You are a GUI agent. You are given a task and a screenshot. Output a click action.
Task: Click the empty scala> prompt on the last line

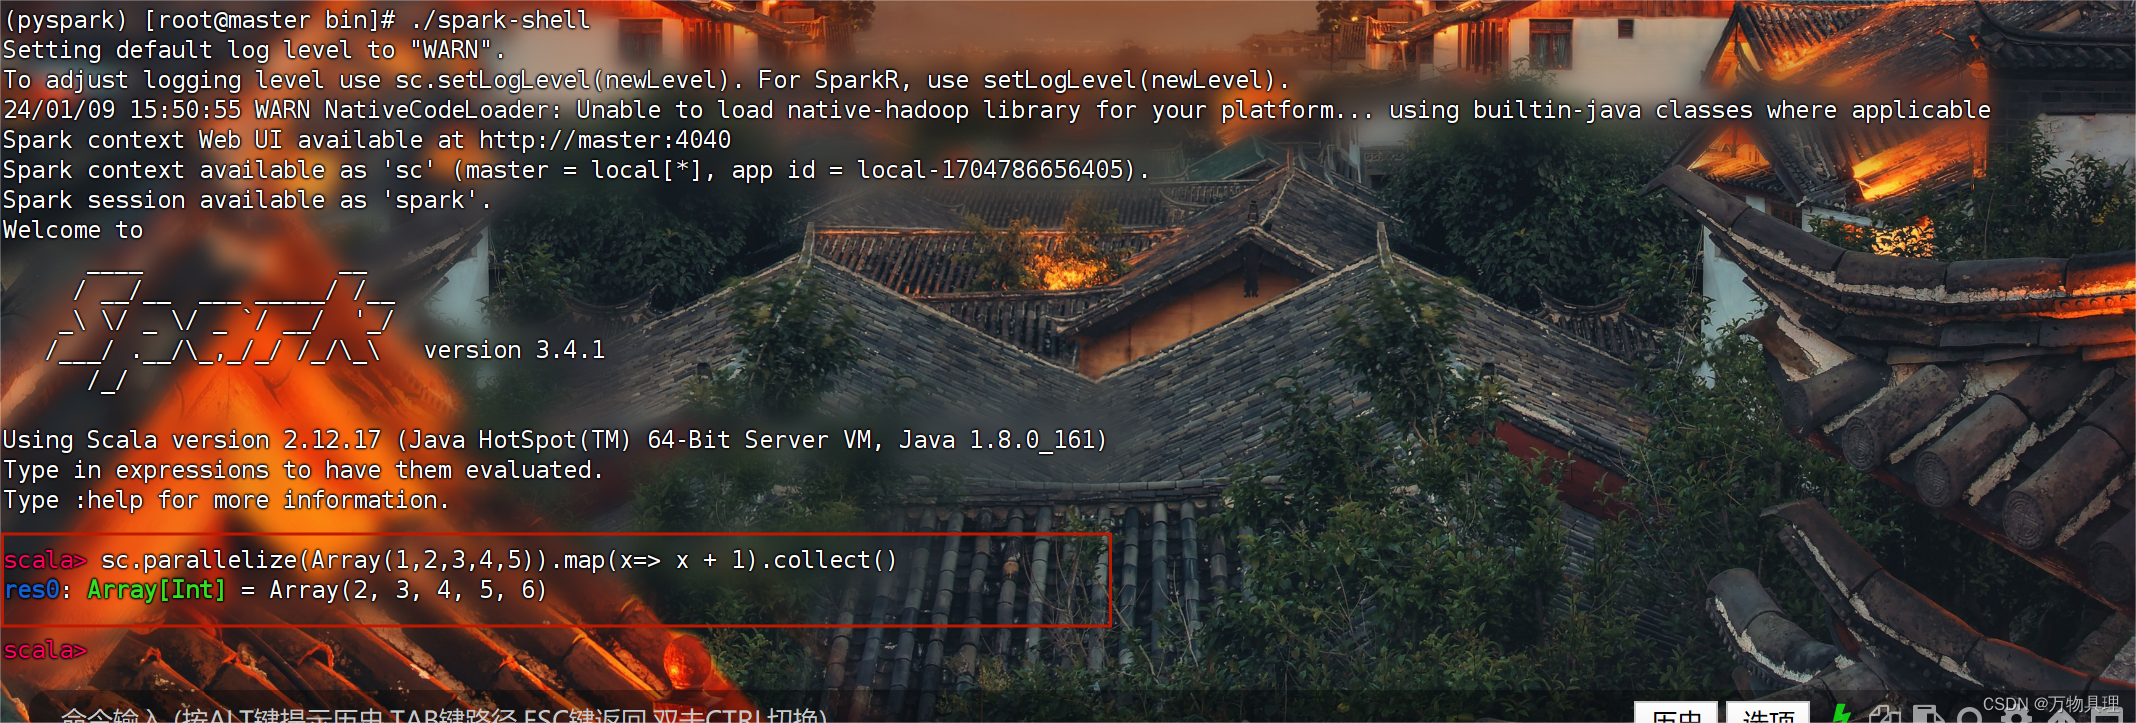click(45, 650)
